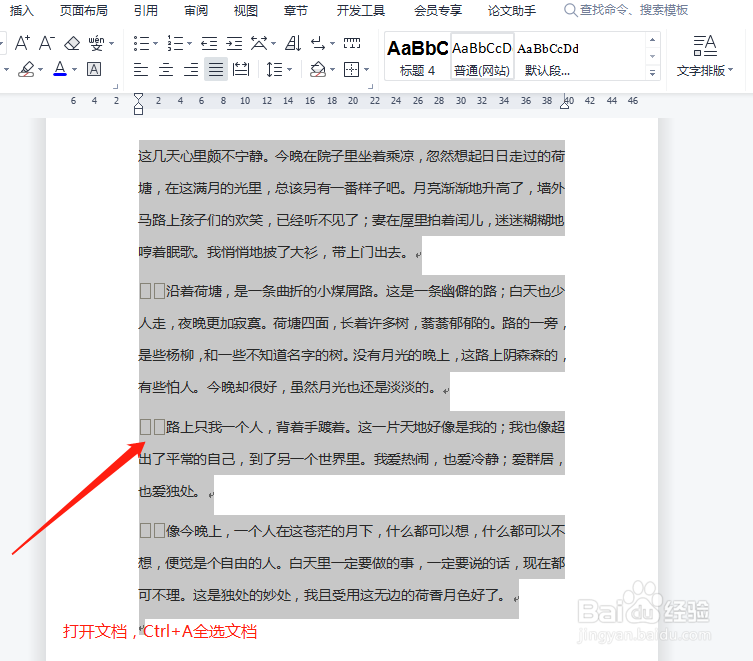Click first-line indent marker on ruler

[138, 98]
